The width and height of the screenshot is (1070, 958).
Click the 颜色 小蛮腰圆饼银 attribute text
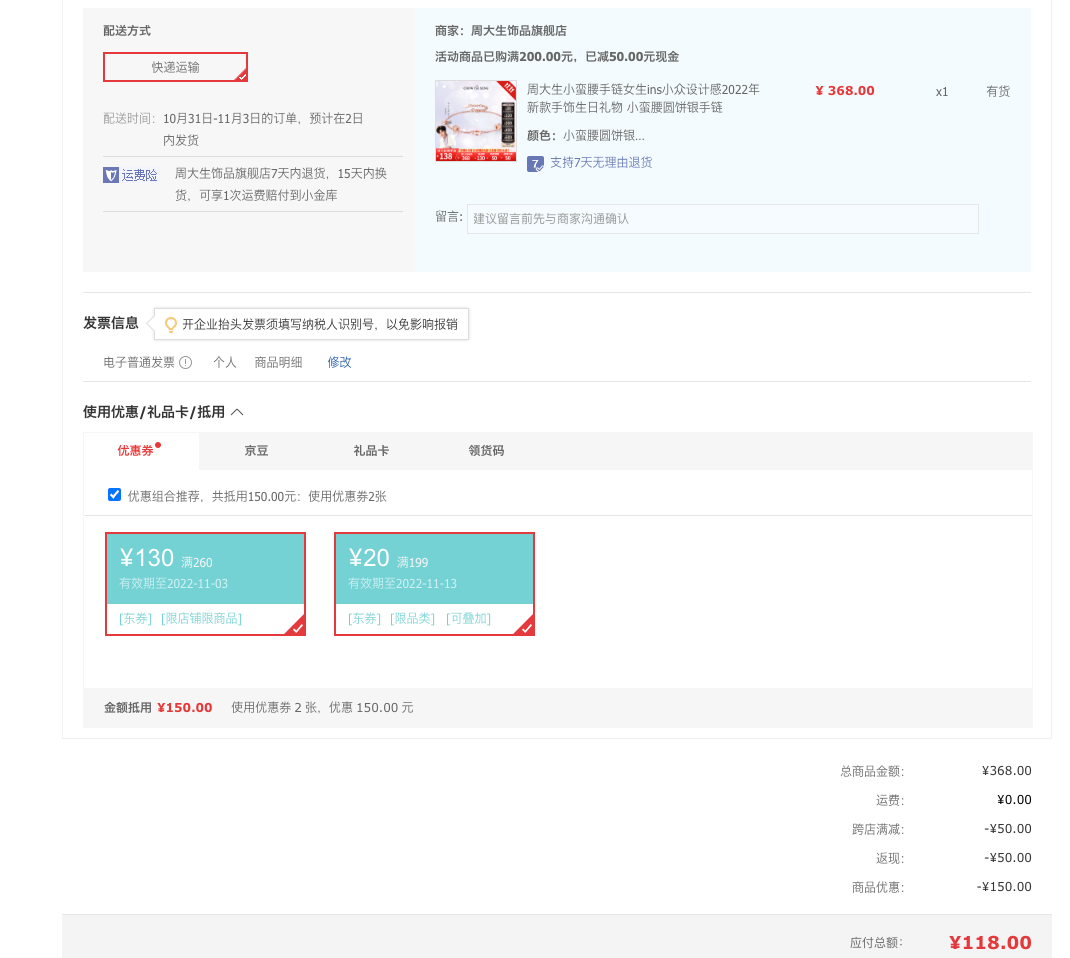click(x=585, y=135)
